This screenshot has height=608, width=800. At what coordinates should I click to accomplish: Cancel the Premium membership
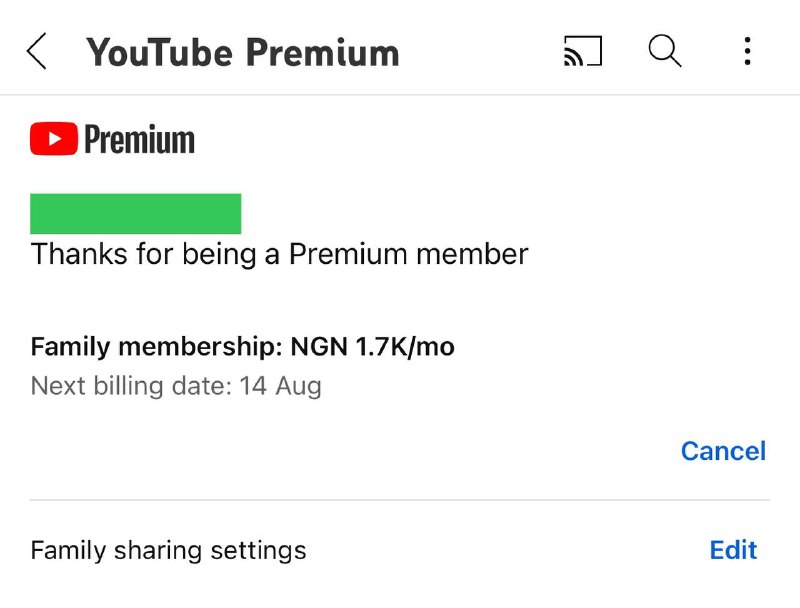pos(723,451)
